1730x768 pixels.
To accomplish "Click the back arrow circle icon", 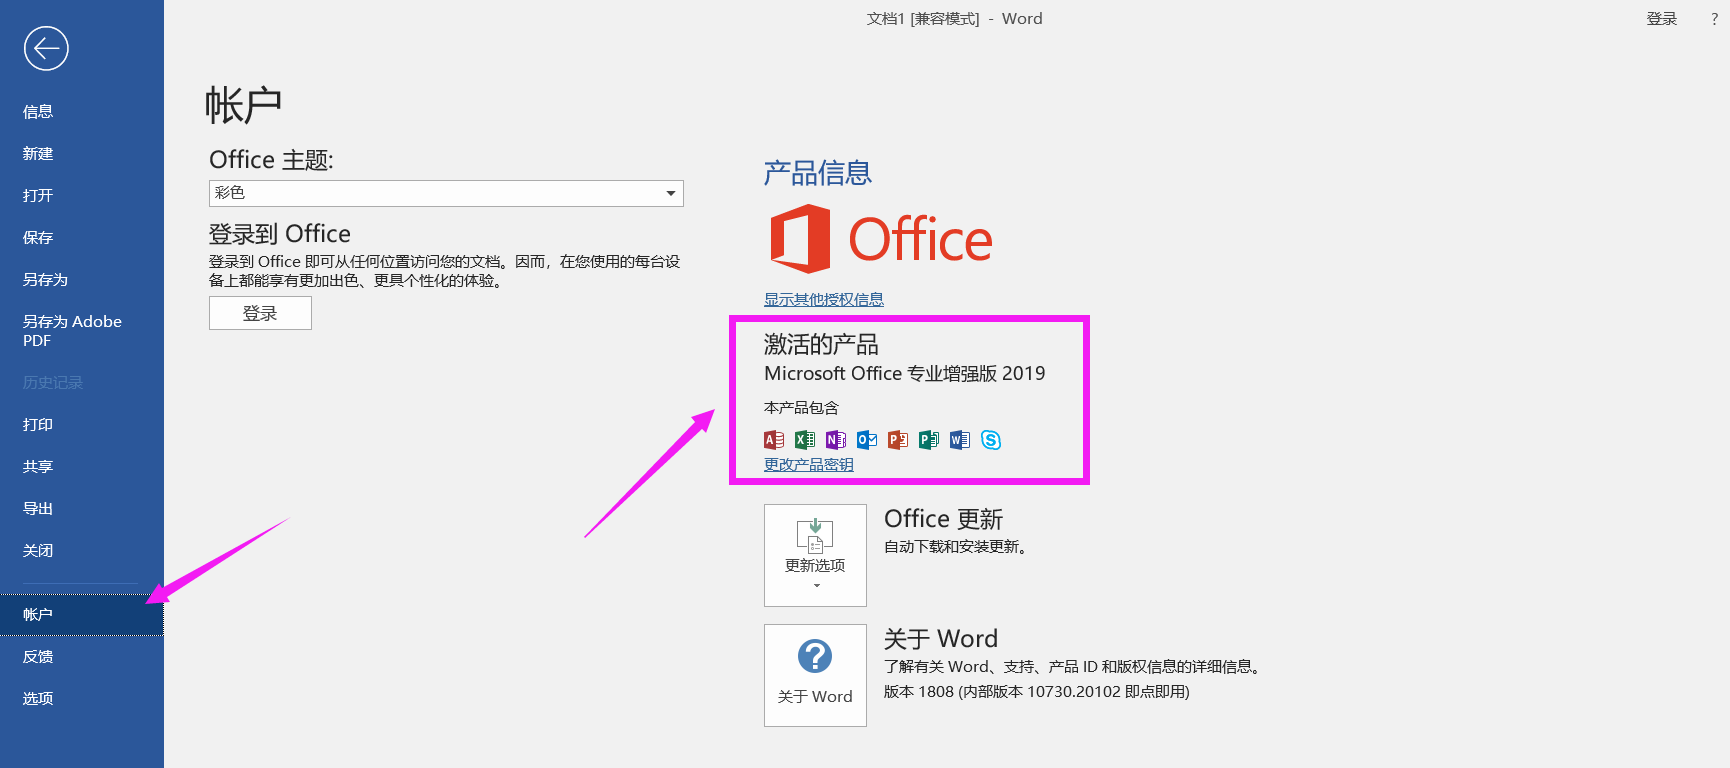I will tap(46, 48).
